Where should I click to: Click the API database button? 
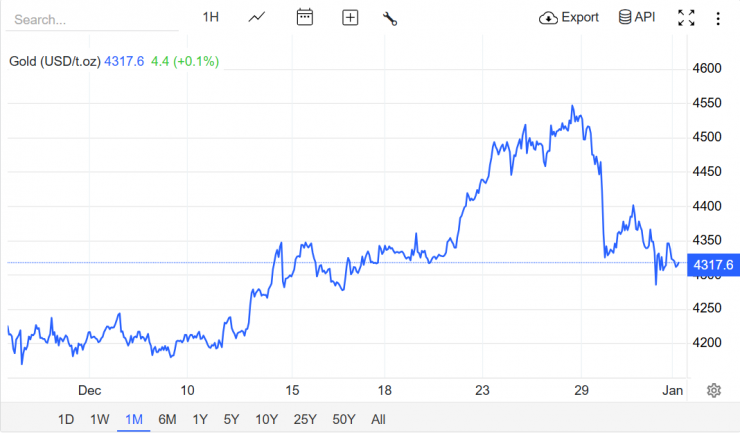tap(636, 17)
